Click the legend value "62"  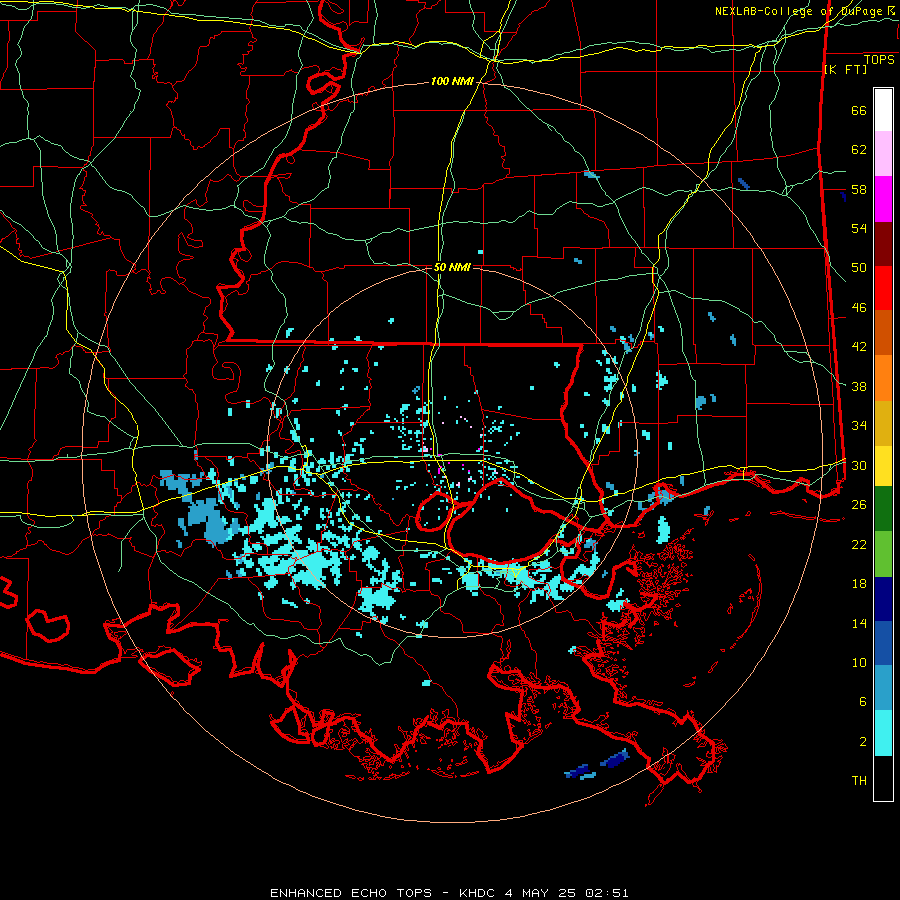point(859,150)
